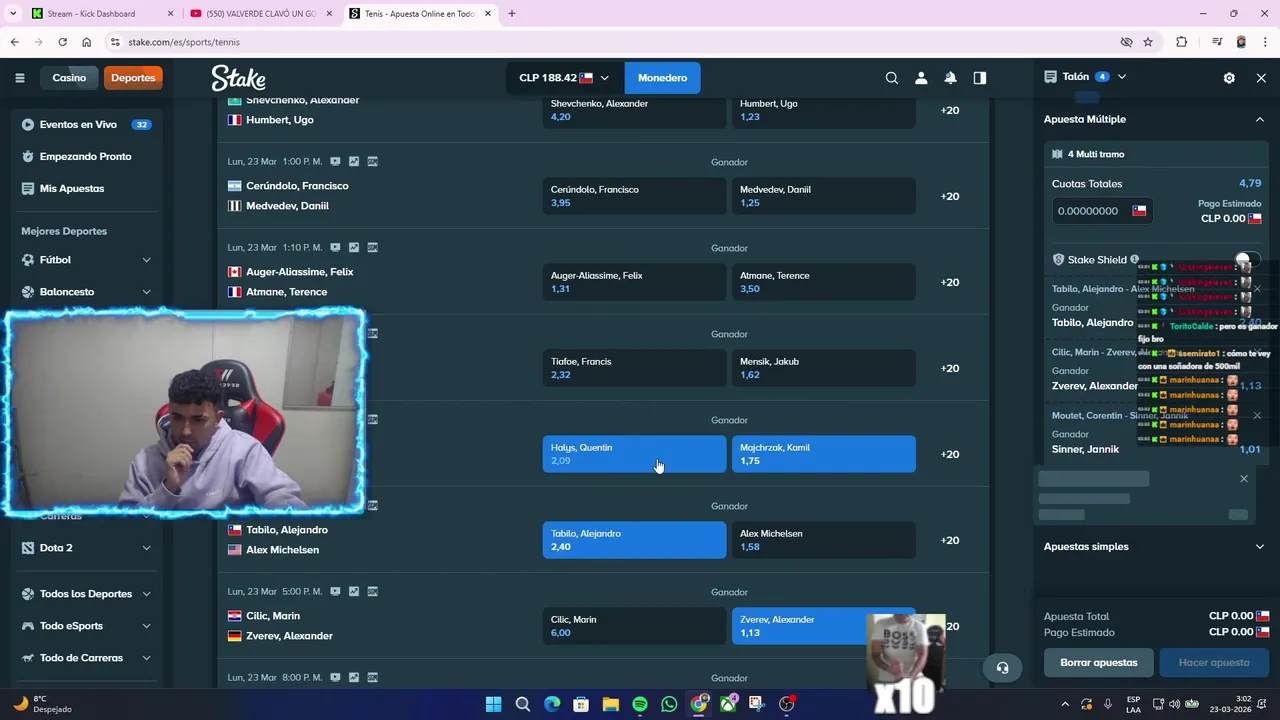
Task: Open File Explorer from the taskbar
Action: pos(611,704)
